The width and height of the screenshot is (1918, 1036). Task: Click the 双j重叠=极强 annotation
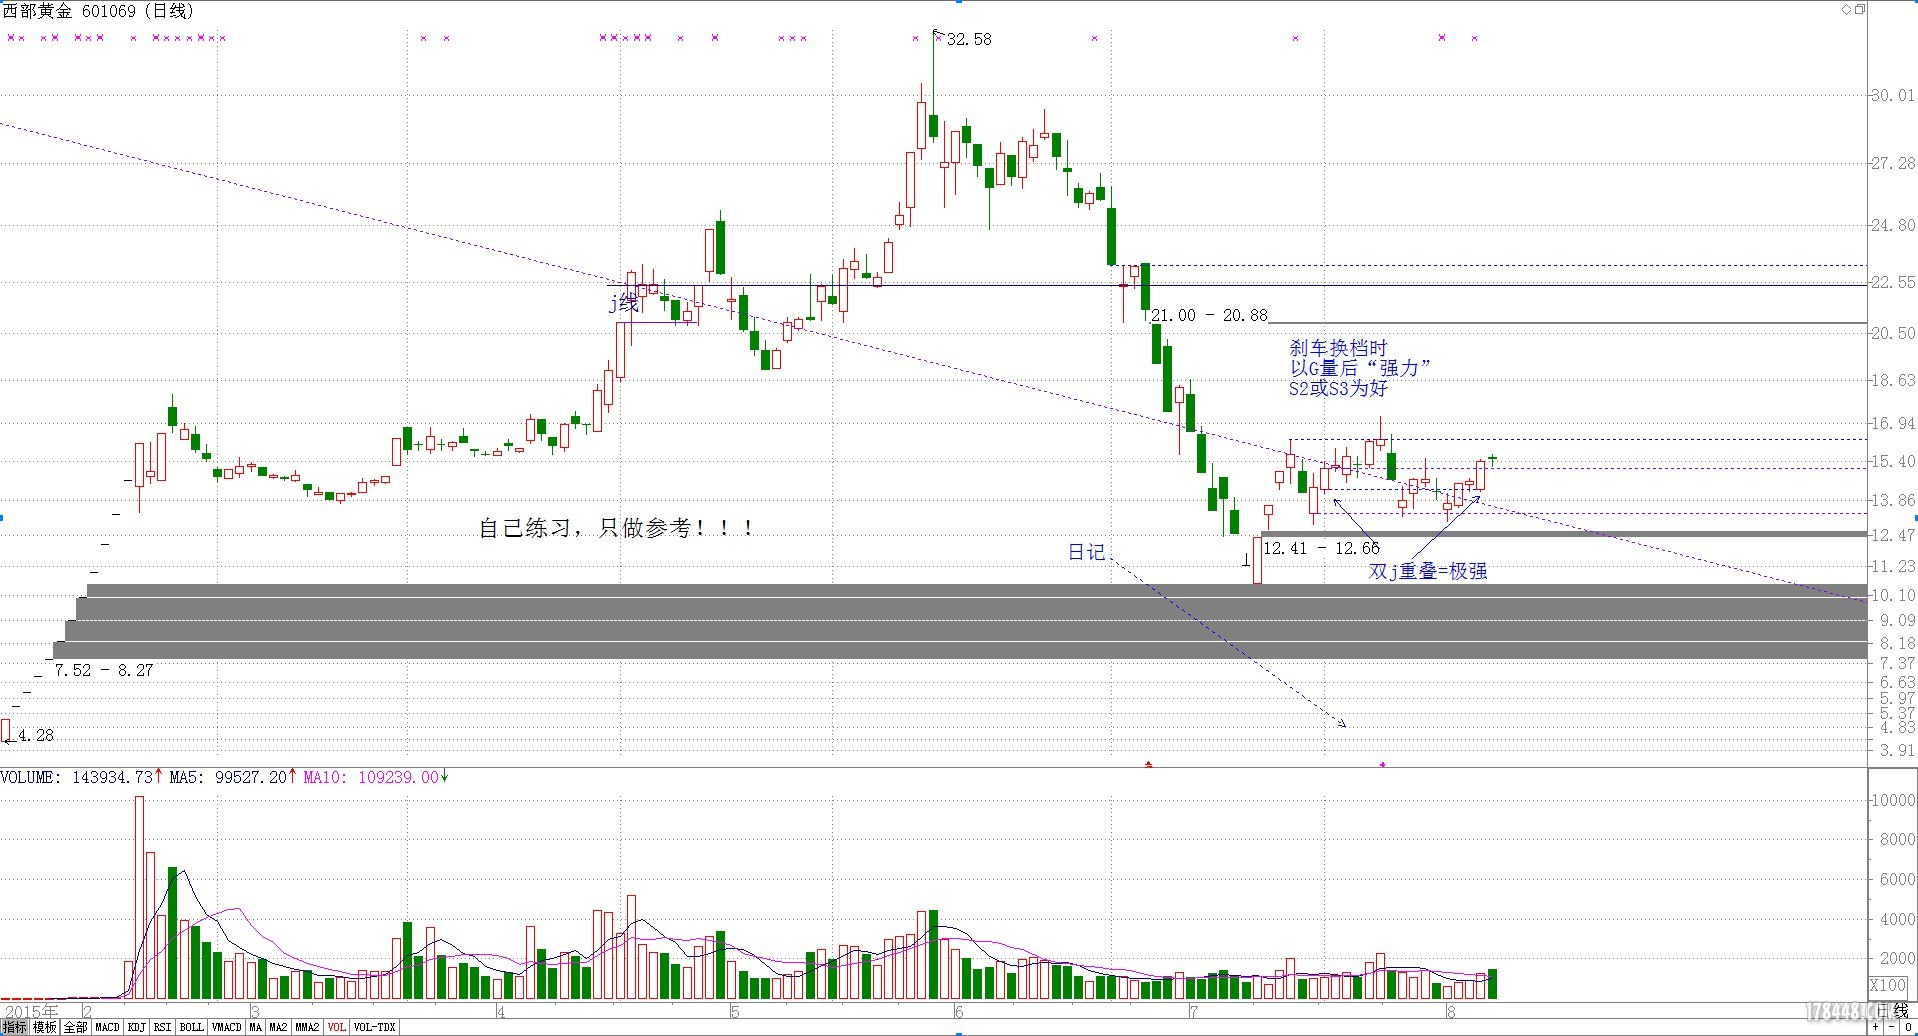[1428, 571]
